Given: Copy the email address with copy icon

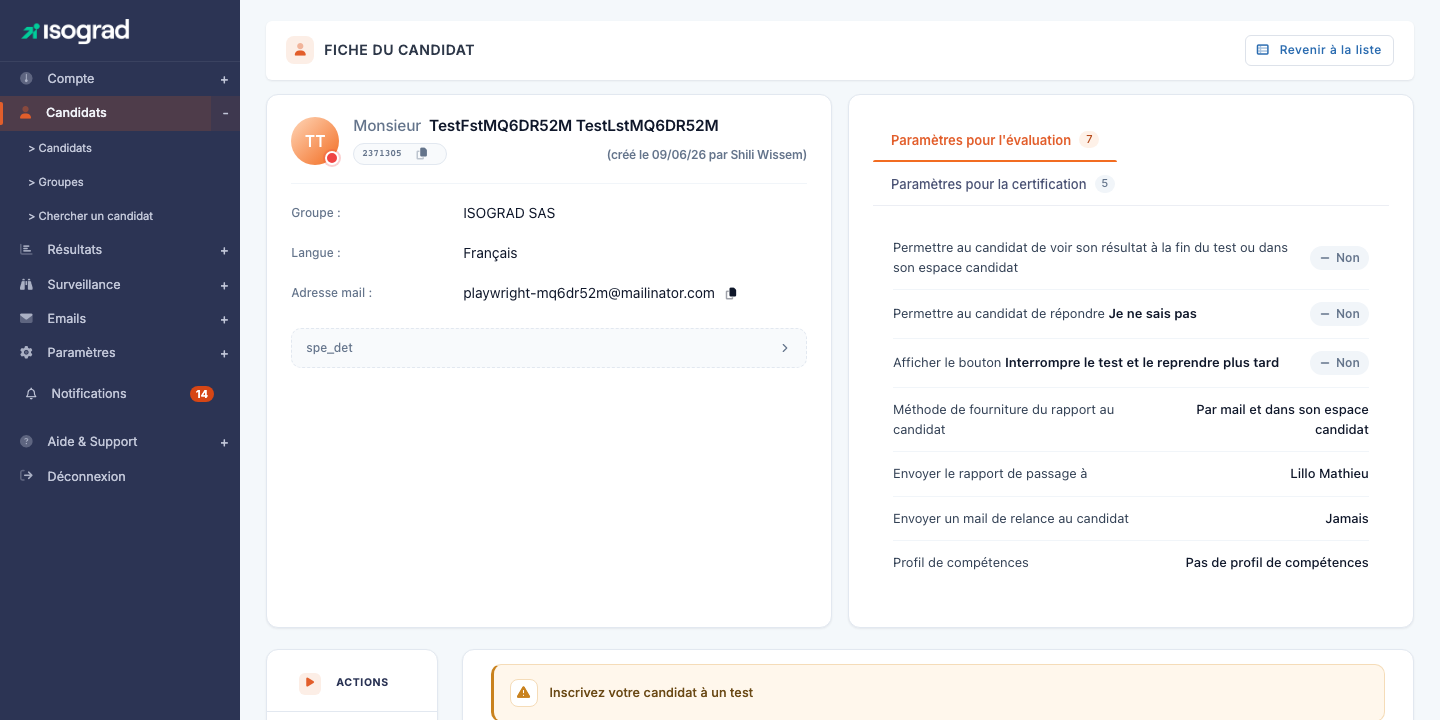Looking at the screenshot, I should coord(731,293).
